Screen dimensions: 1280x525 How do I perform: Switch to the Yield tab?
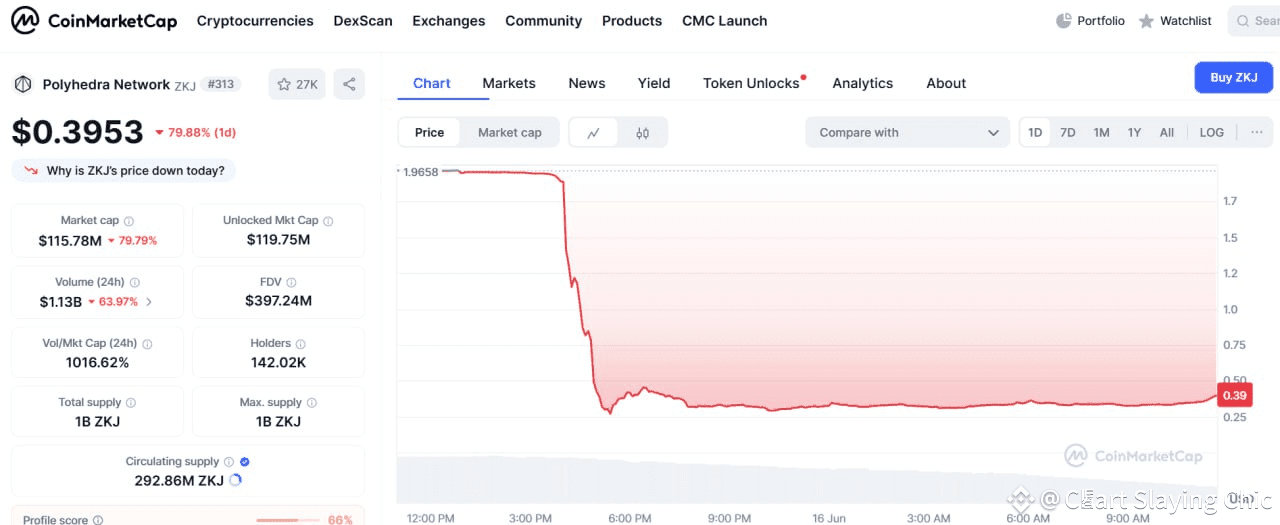click(x=654, y=83)
